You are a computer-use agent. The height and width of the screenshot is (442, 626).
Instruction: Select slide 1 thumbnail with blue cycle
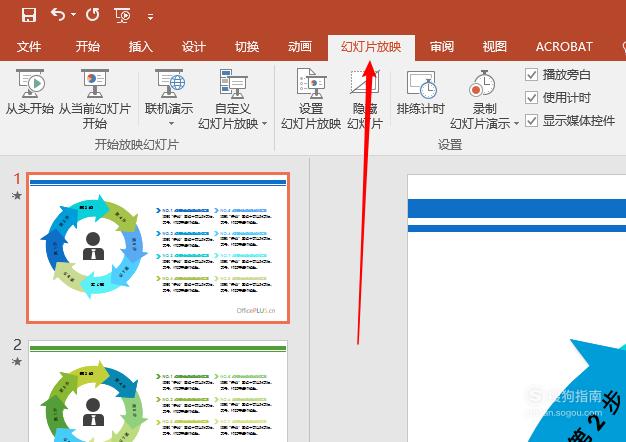158,248
